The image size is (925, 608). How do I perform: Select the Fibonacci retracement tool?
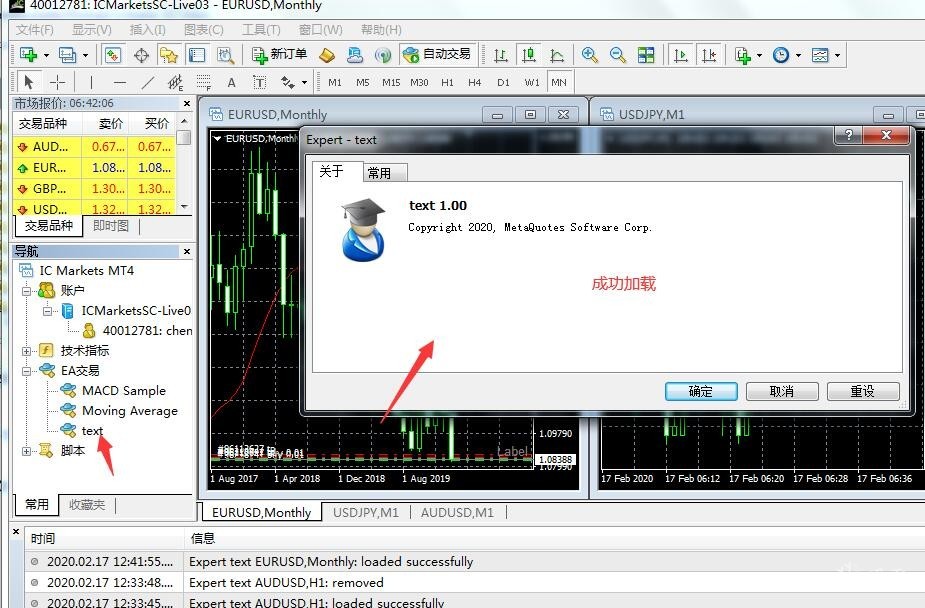pyautogui.click(x=204, y=82)
